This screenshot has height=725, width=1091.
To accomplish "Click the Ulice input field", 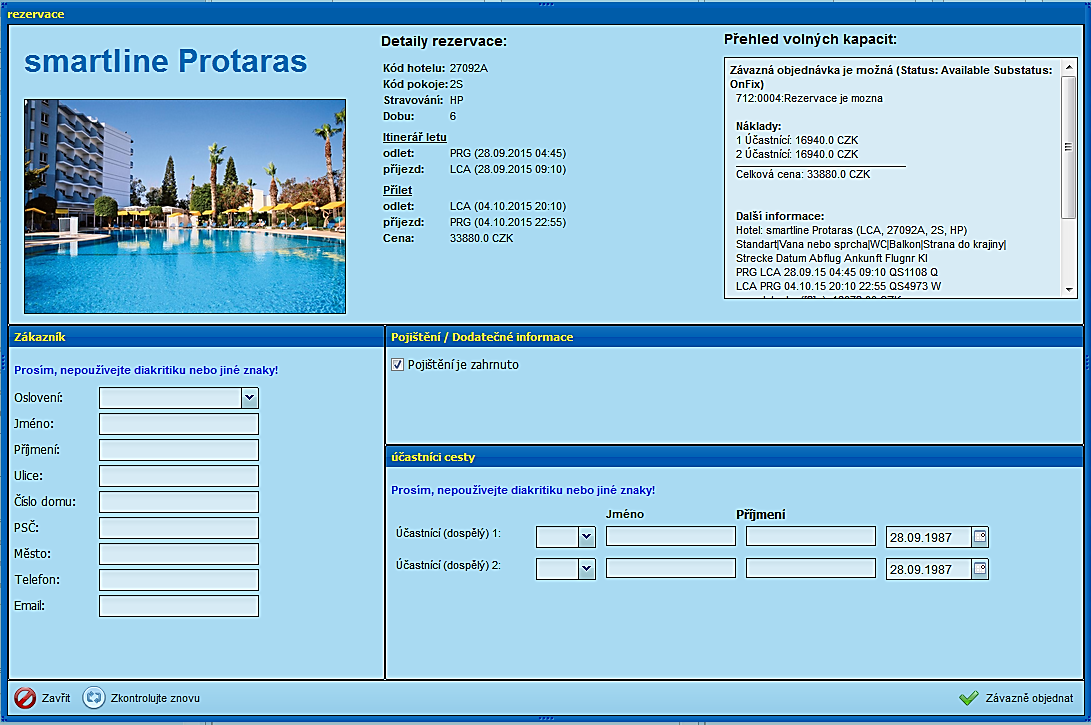I will (x=179, y=476).
